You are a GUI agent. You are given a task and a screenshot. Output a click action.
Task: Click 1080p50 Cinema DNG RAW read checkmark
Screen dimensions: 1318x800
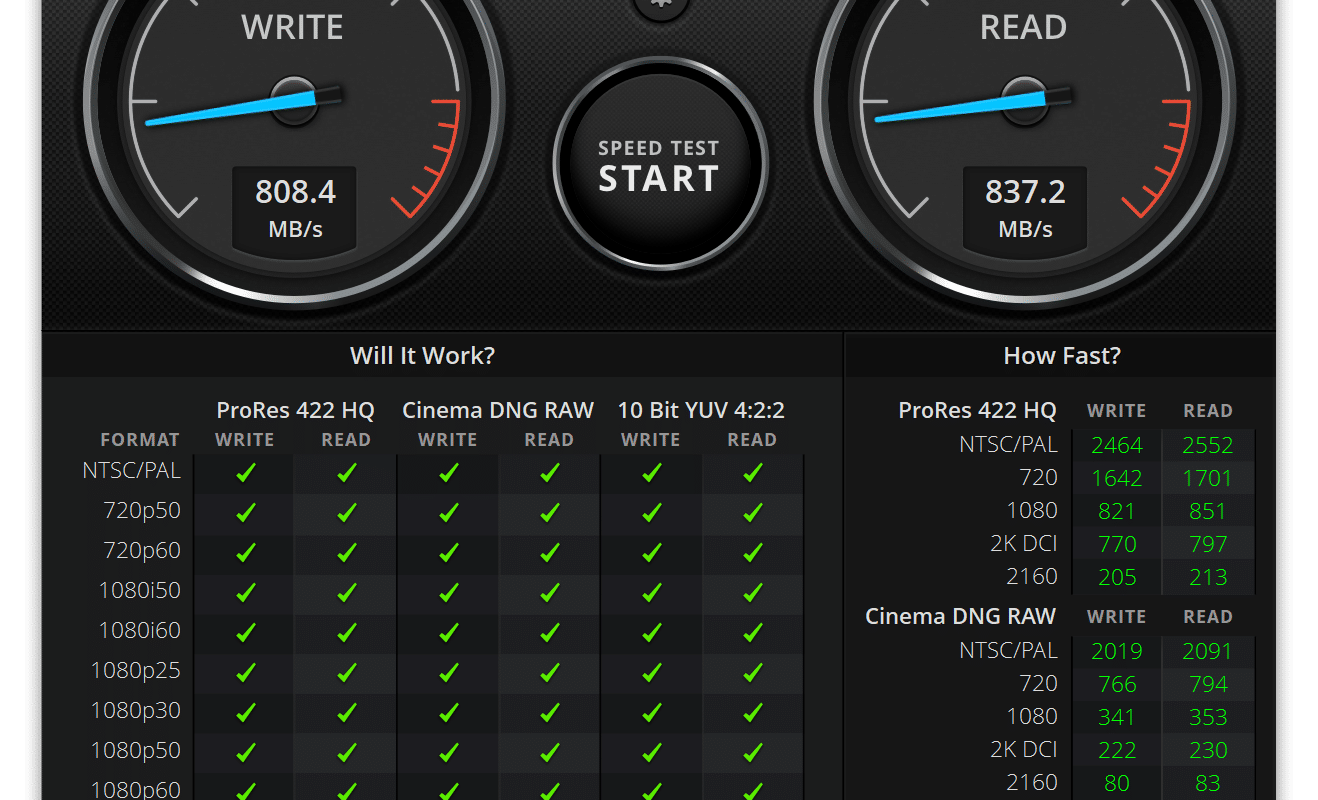click(x=549, y=753)
